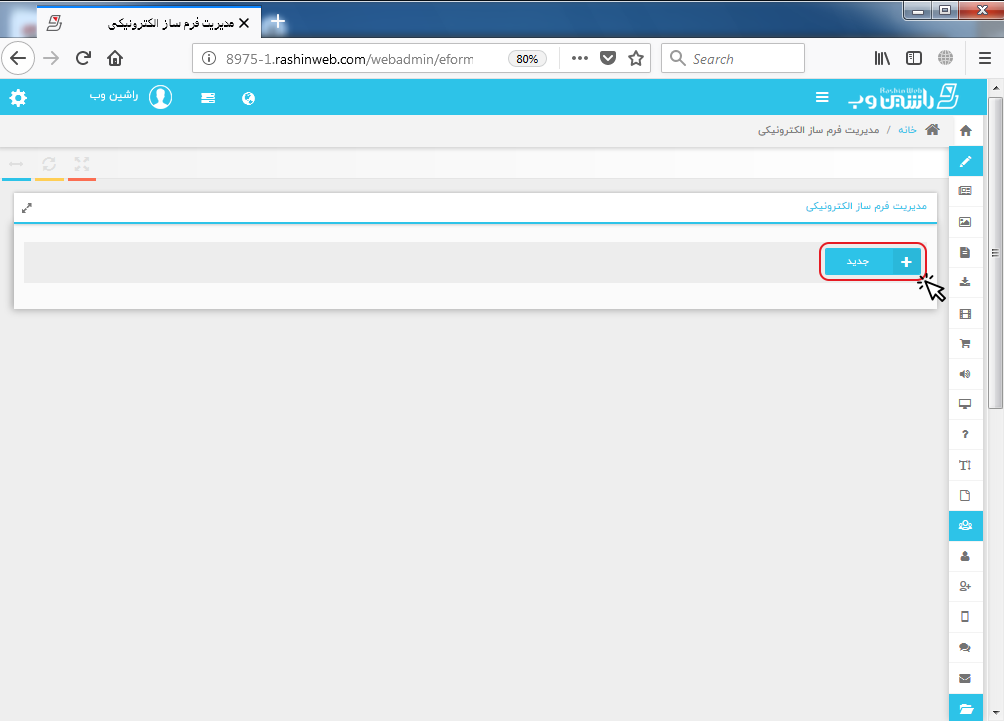This screenshot has height=721, width=1004.
Task: Click the browser Search box
Action: 733,58
